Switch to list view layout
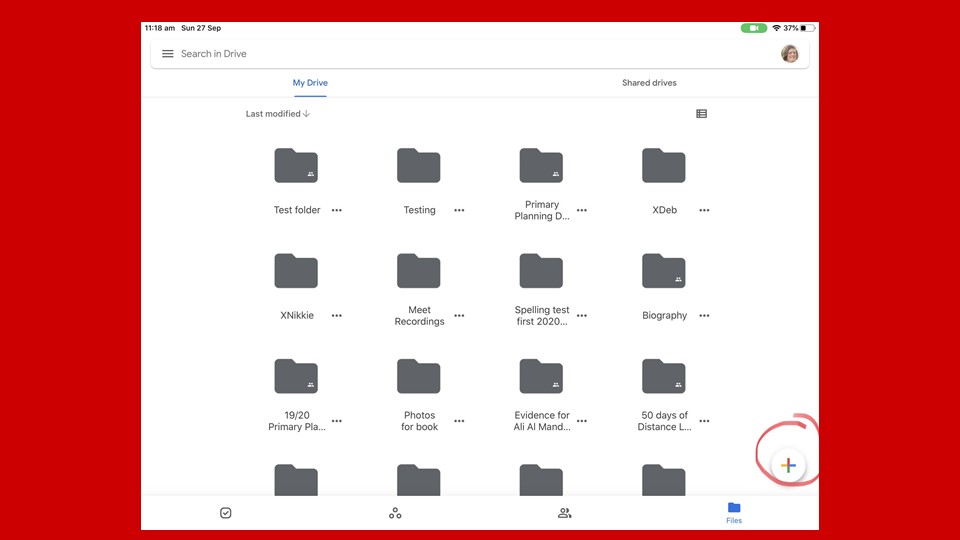 [701, 114]
